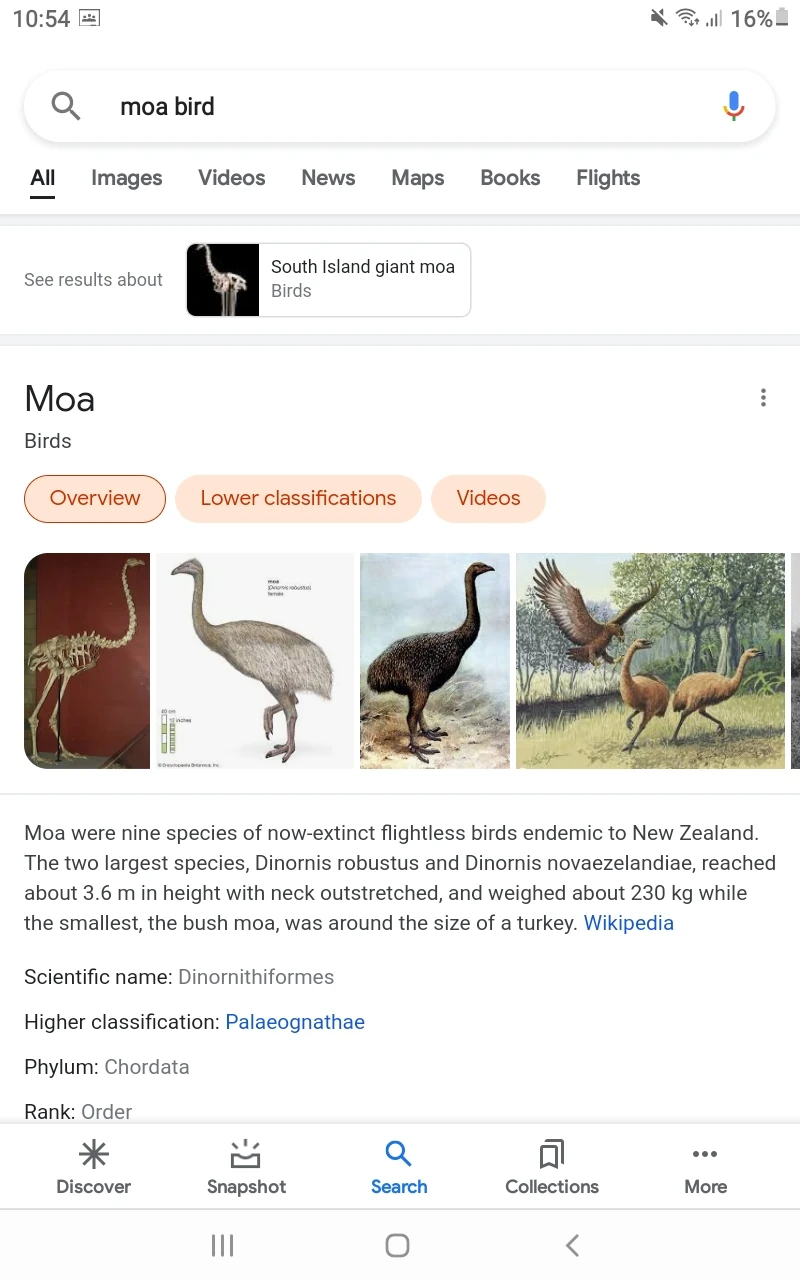Image resolution: width=800 pixels, height=1280 pixels.
Task: Open the Moa panel three-dot menu
Action: (763, 398)
